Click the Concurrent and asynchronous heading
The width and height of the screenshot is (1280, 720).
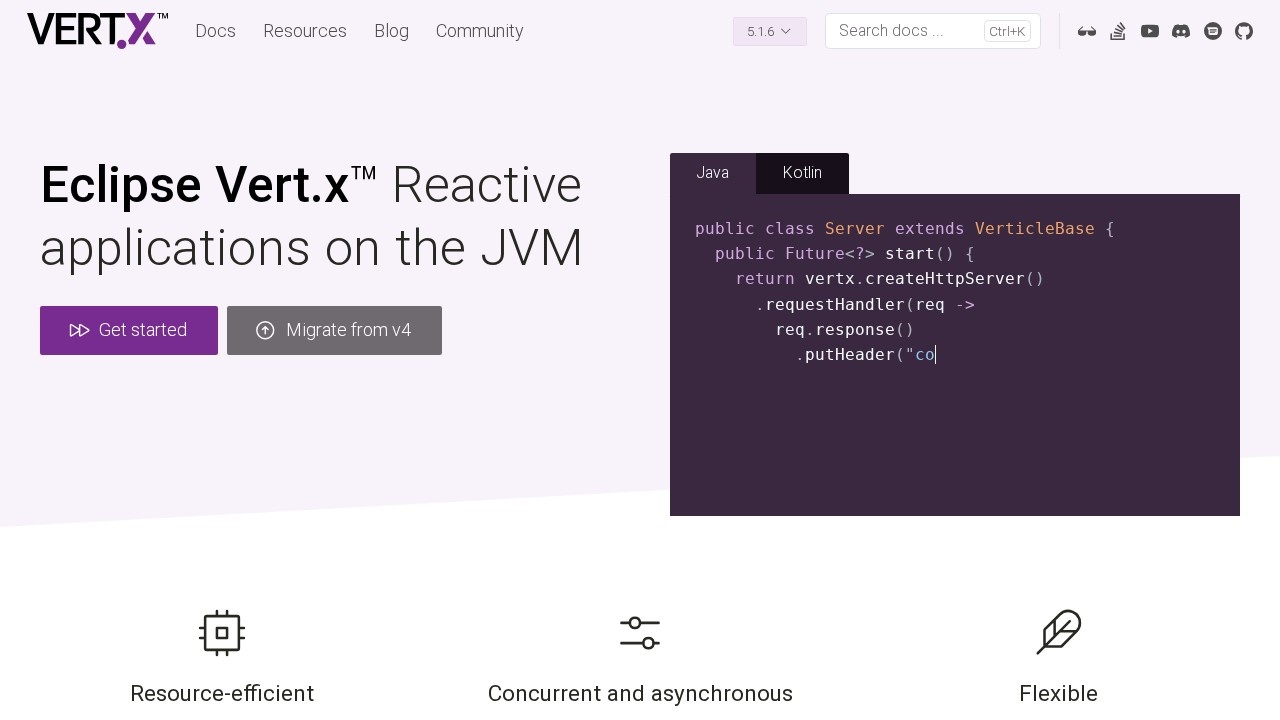[640, 693]
